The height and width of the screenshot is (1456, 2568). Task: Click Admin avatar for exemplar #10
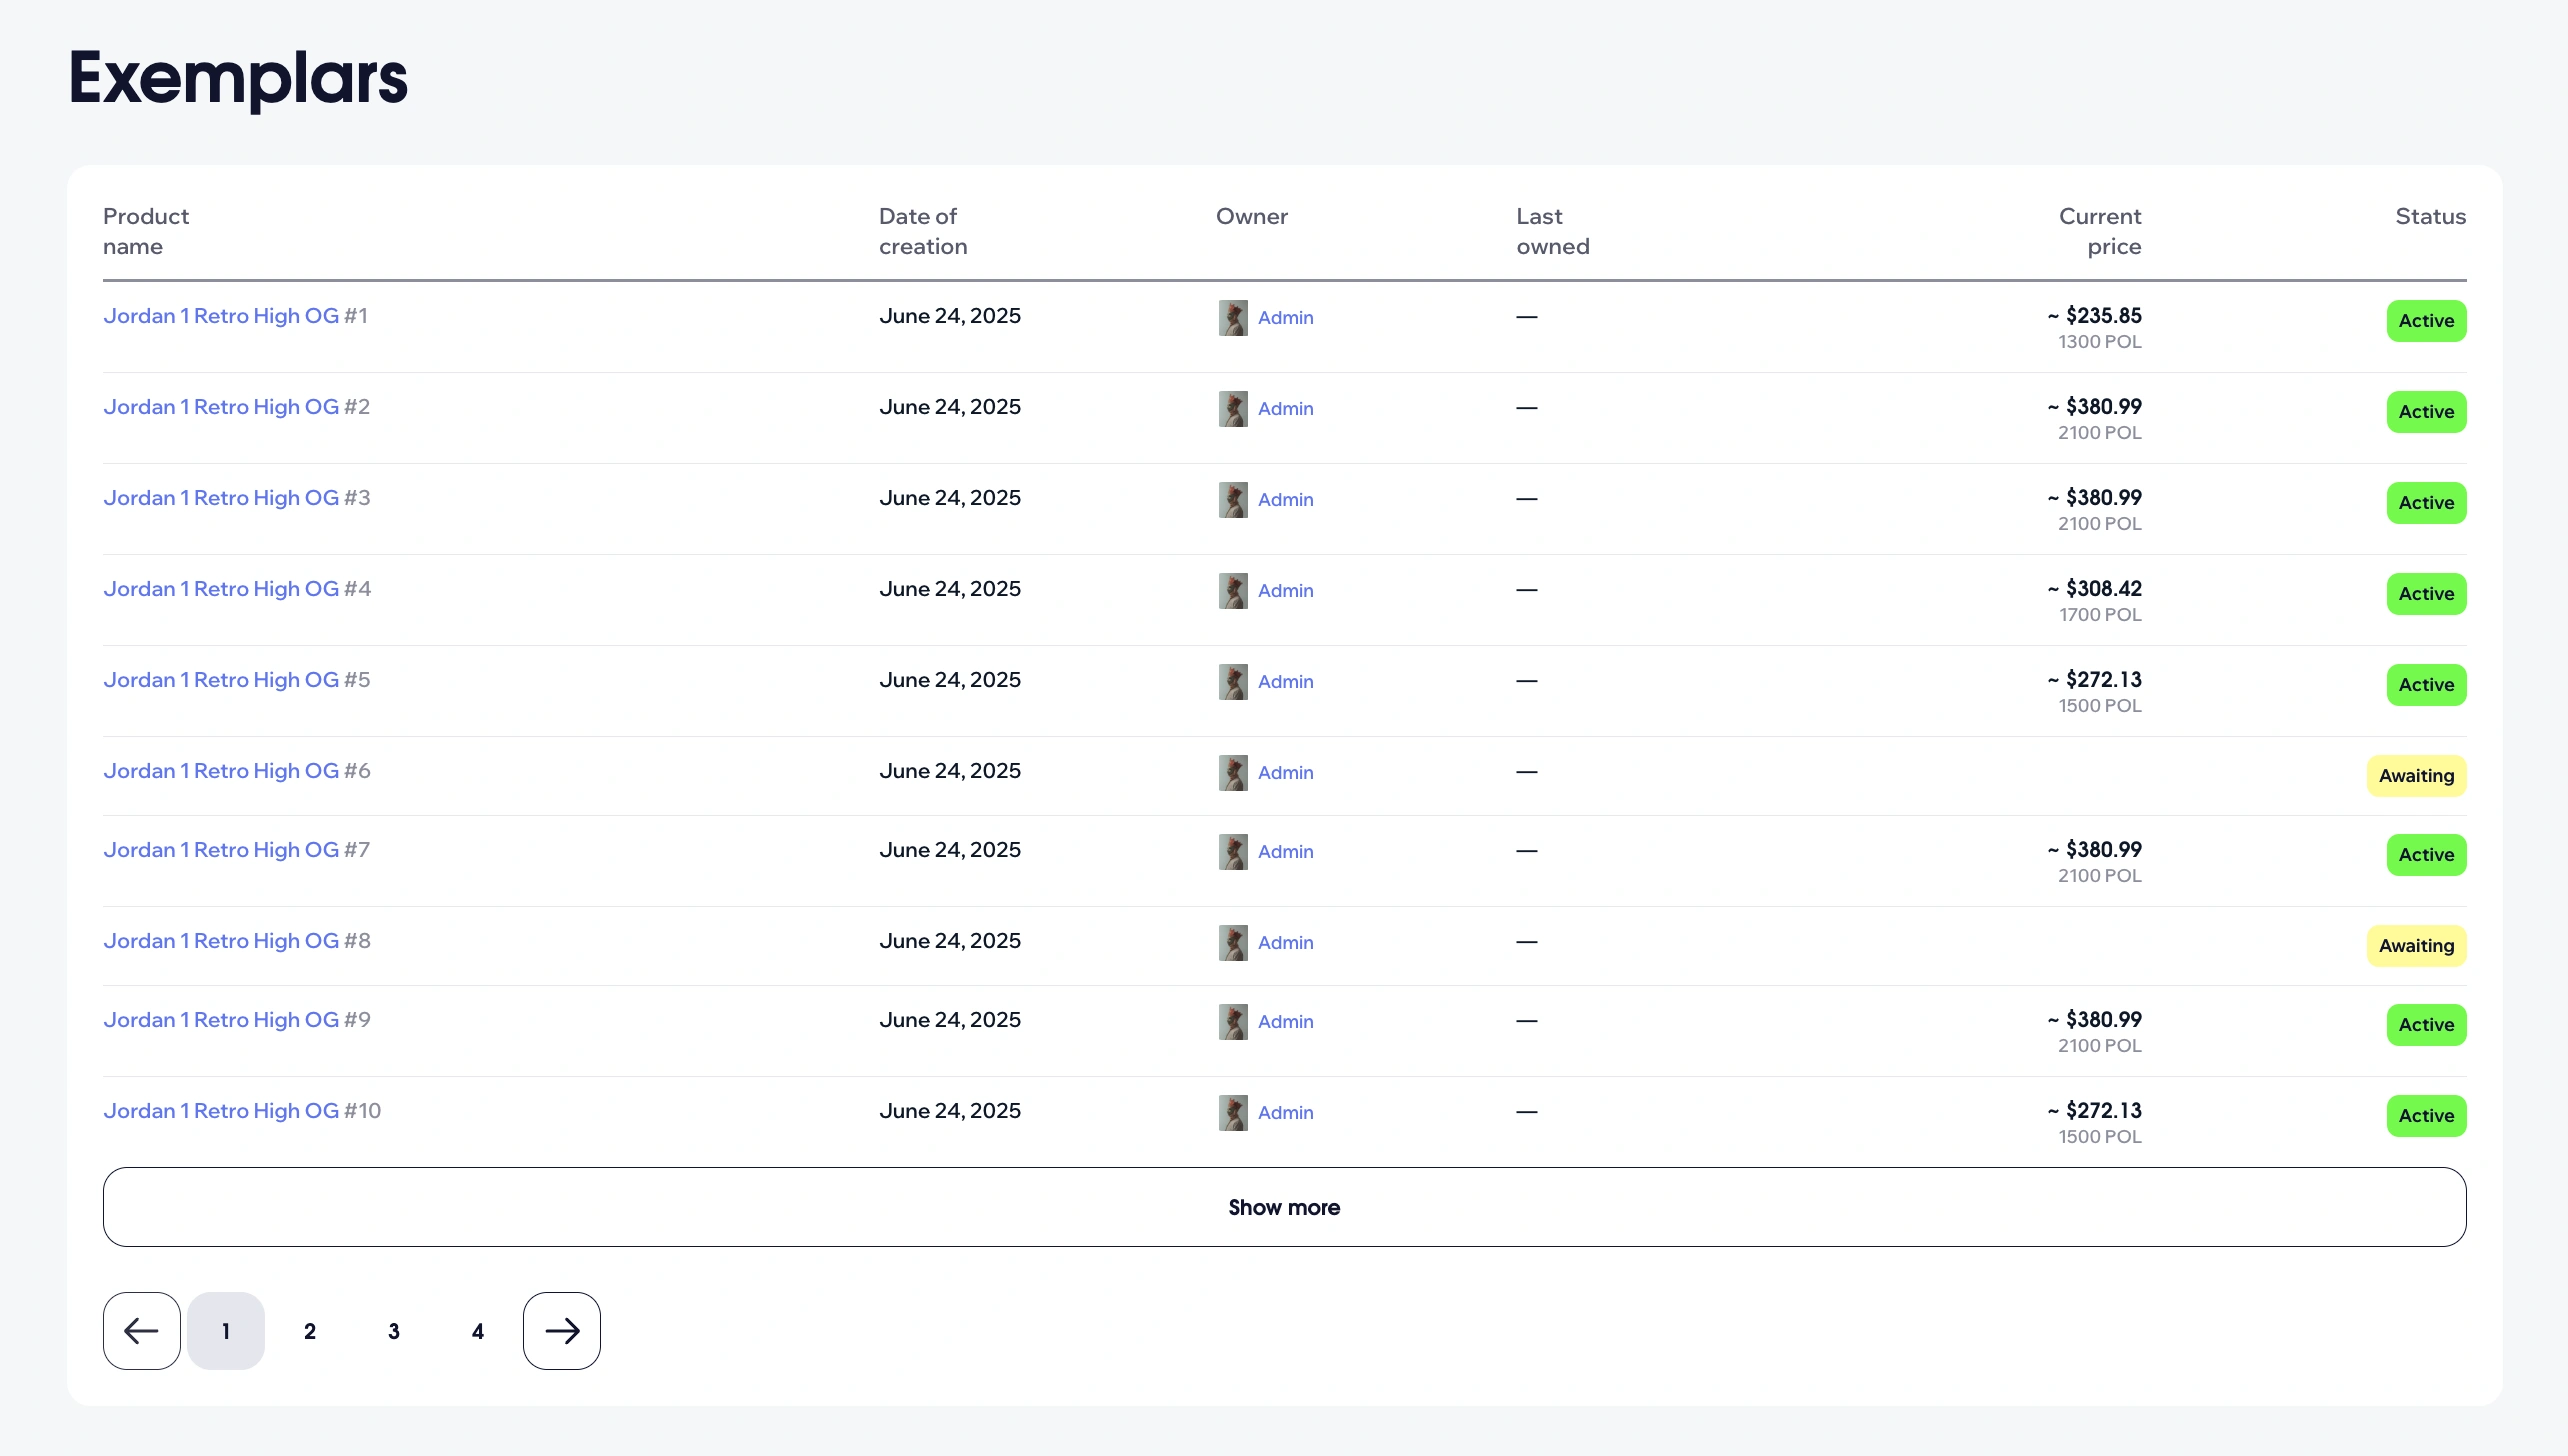1232,1113
